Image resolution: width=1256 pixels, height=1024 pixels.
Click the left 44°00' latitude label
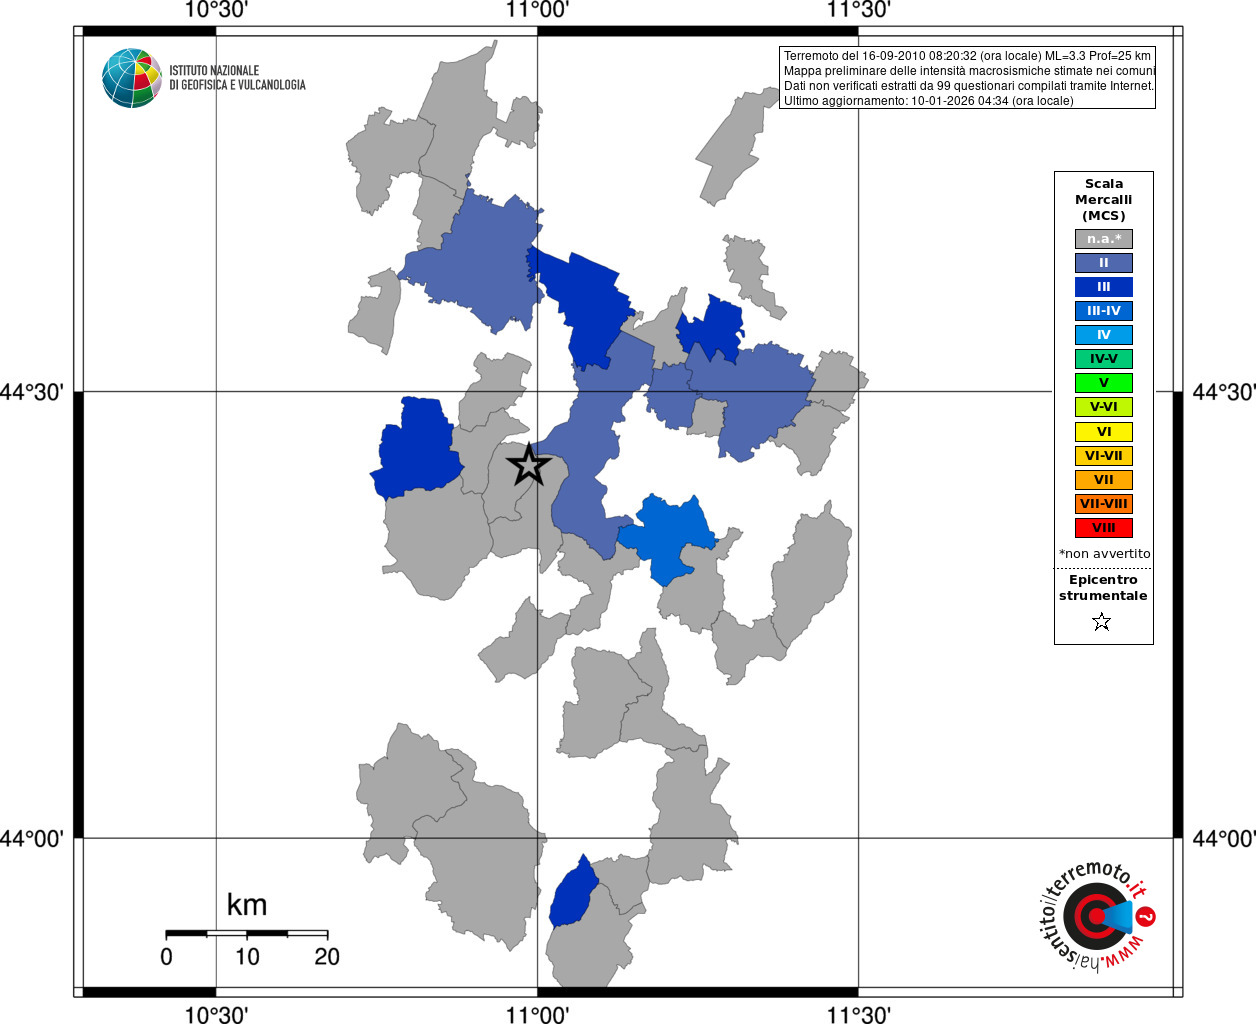point(32,838)
